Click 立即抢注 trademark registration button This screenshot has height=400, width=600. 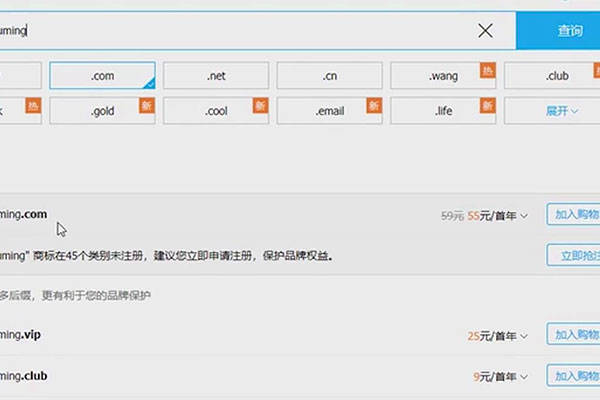point(575,255)
